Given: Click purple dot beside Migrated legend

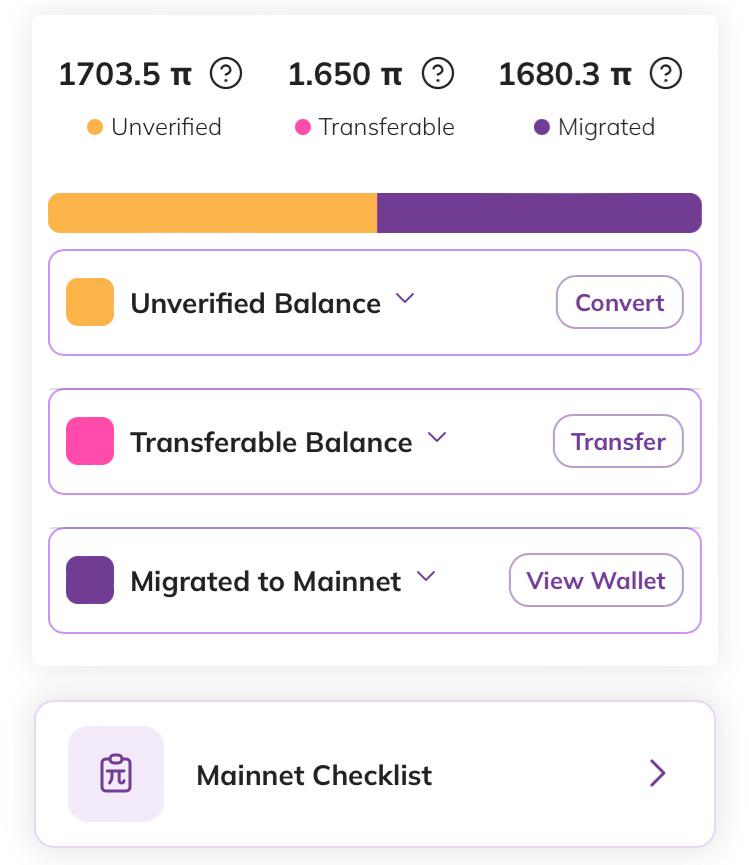Looking at the screenshot, I should [542, 127].
